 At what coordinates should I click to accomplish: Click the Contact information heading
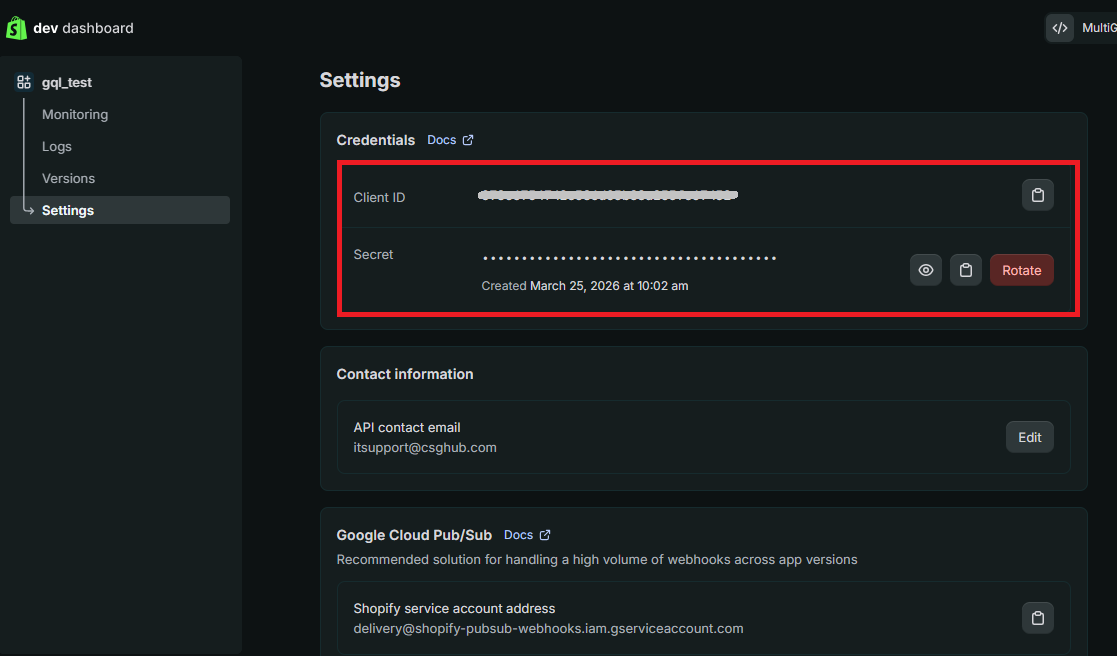(x=405, y=374)
